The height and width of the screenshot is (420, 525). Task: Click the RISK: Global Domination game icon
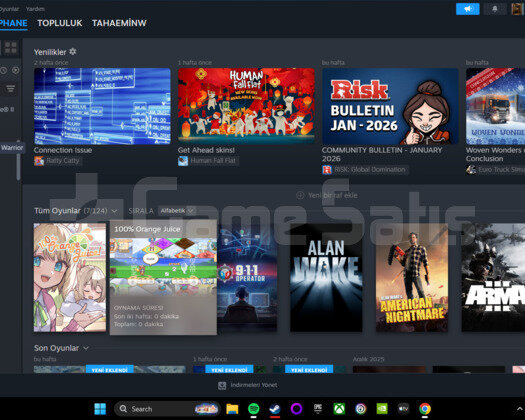pos(327,170)
